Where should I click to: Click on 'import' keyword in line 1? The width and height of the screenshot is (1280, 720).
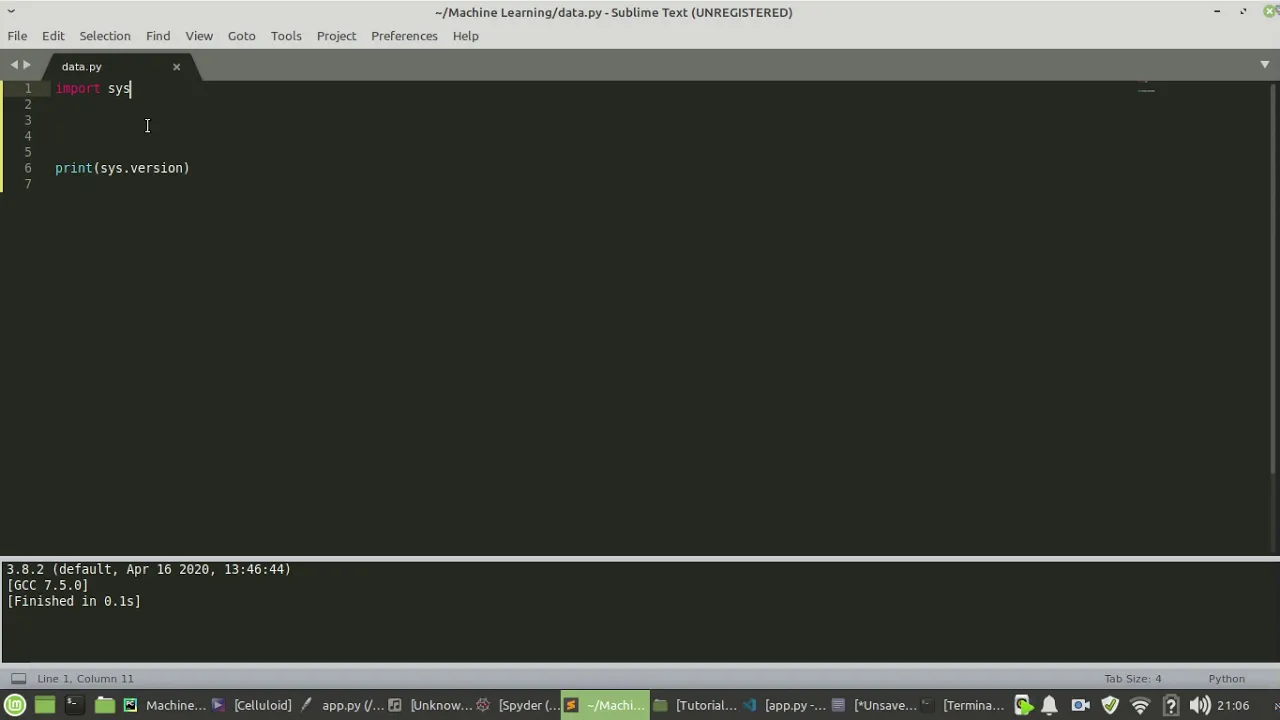click(x=78, y=88)
